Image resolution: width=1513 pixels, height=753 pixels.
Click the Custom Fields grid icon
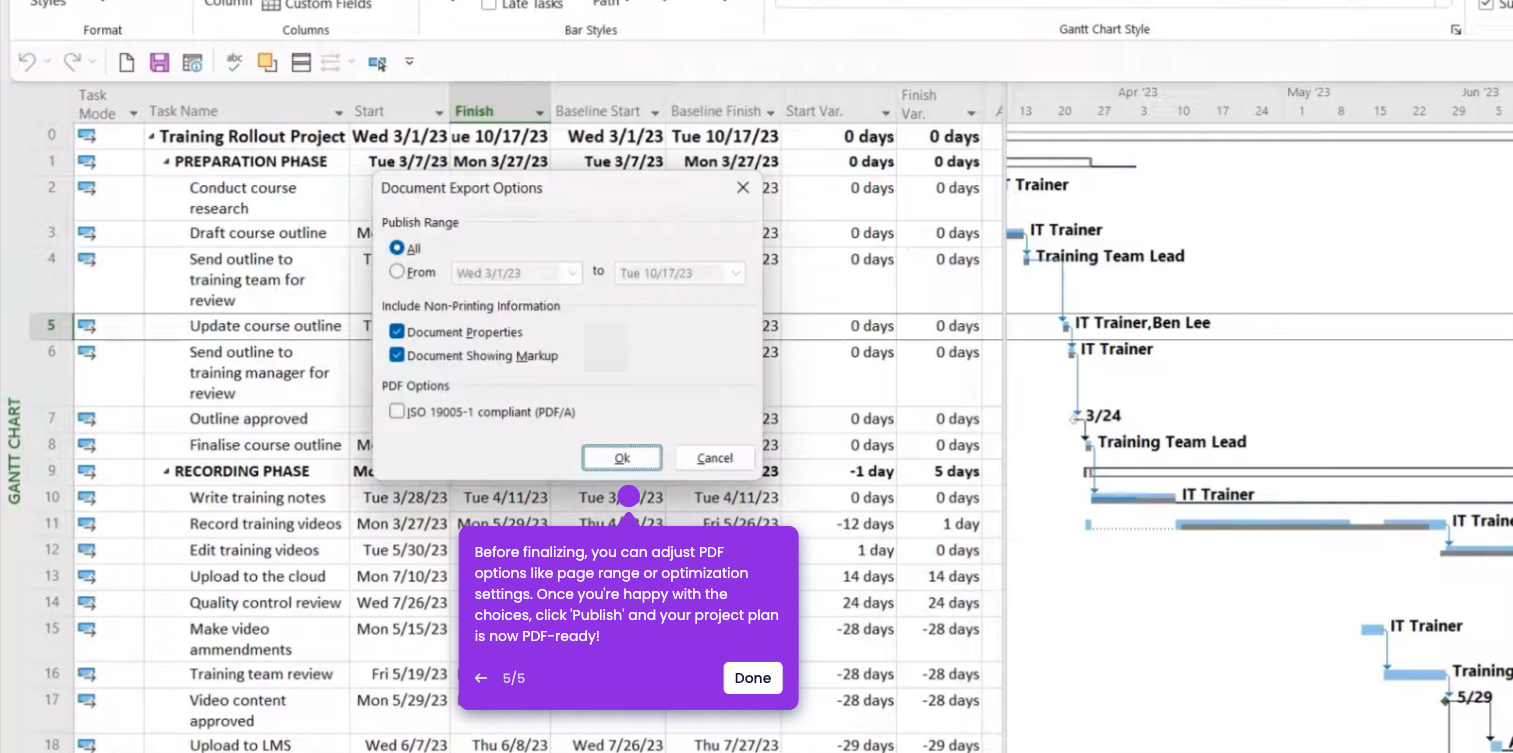(x=271, y=5)
